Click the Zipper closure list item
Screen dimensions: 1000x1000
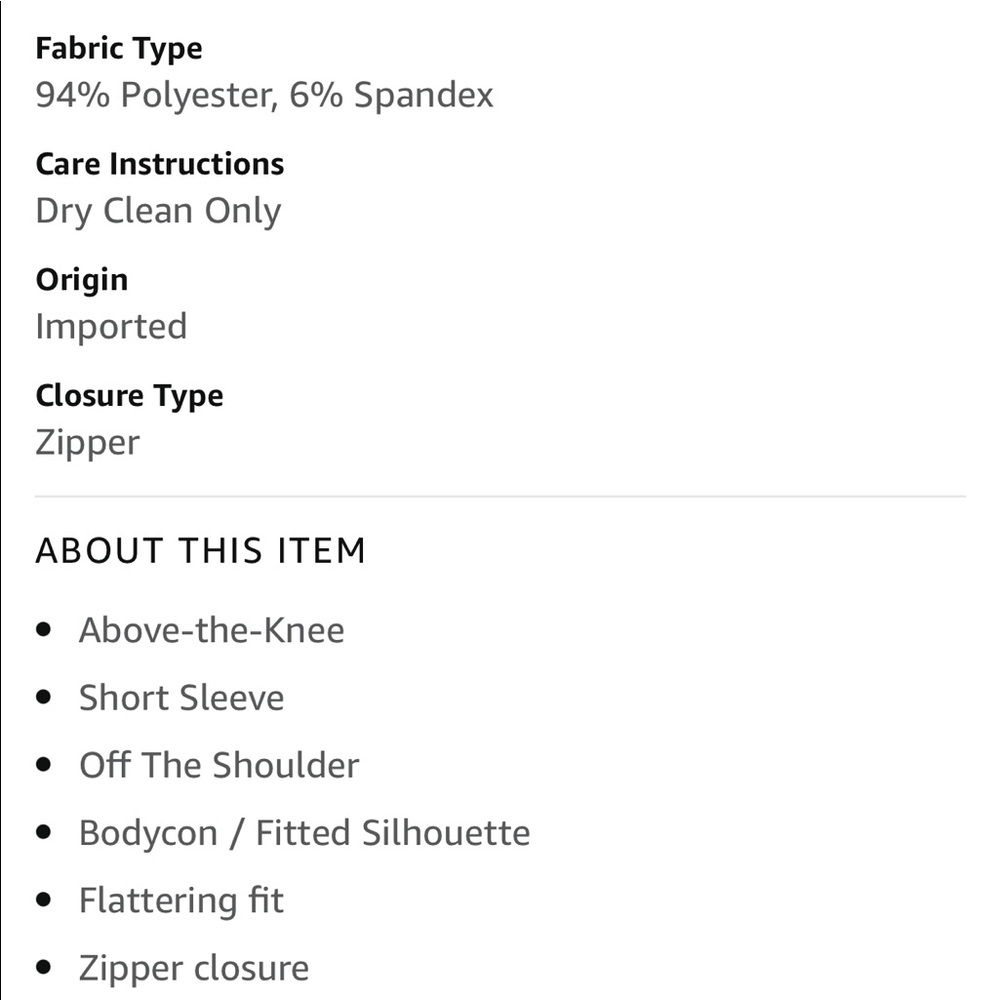pos(194,968)
